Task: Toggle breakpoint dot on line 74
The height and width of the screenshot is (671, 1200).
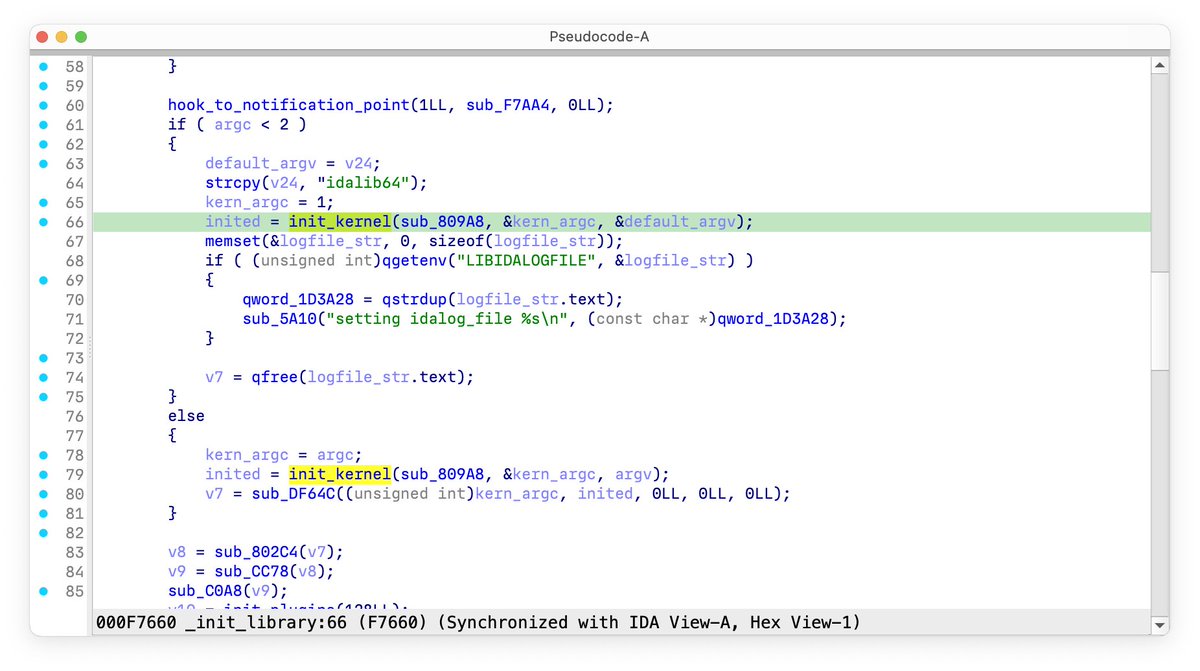Action: point(43,377)
